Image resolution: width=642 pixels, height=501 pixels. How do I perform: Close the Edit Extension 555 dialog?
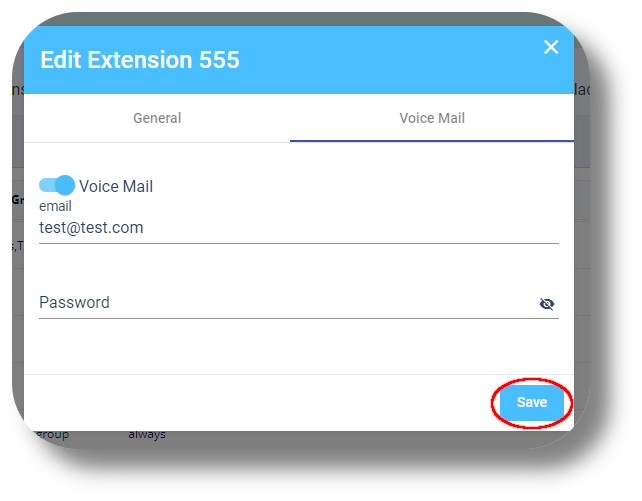[551, 47]
